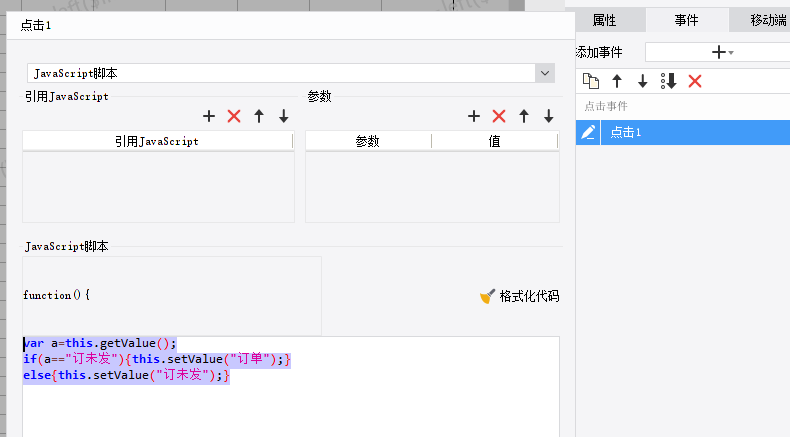Click the code line starting with else{
Viewport: 790px width, 437px height.
[x=126, y=376]
